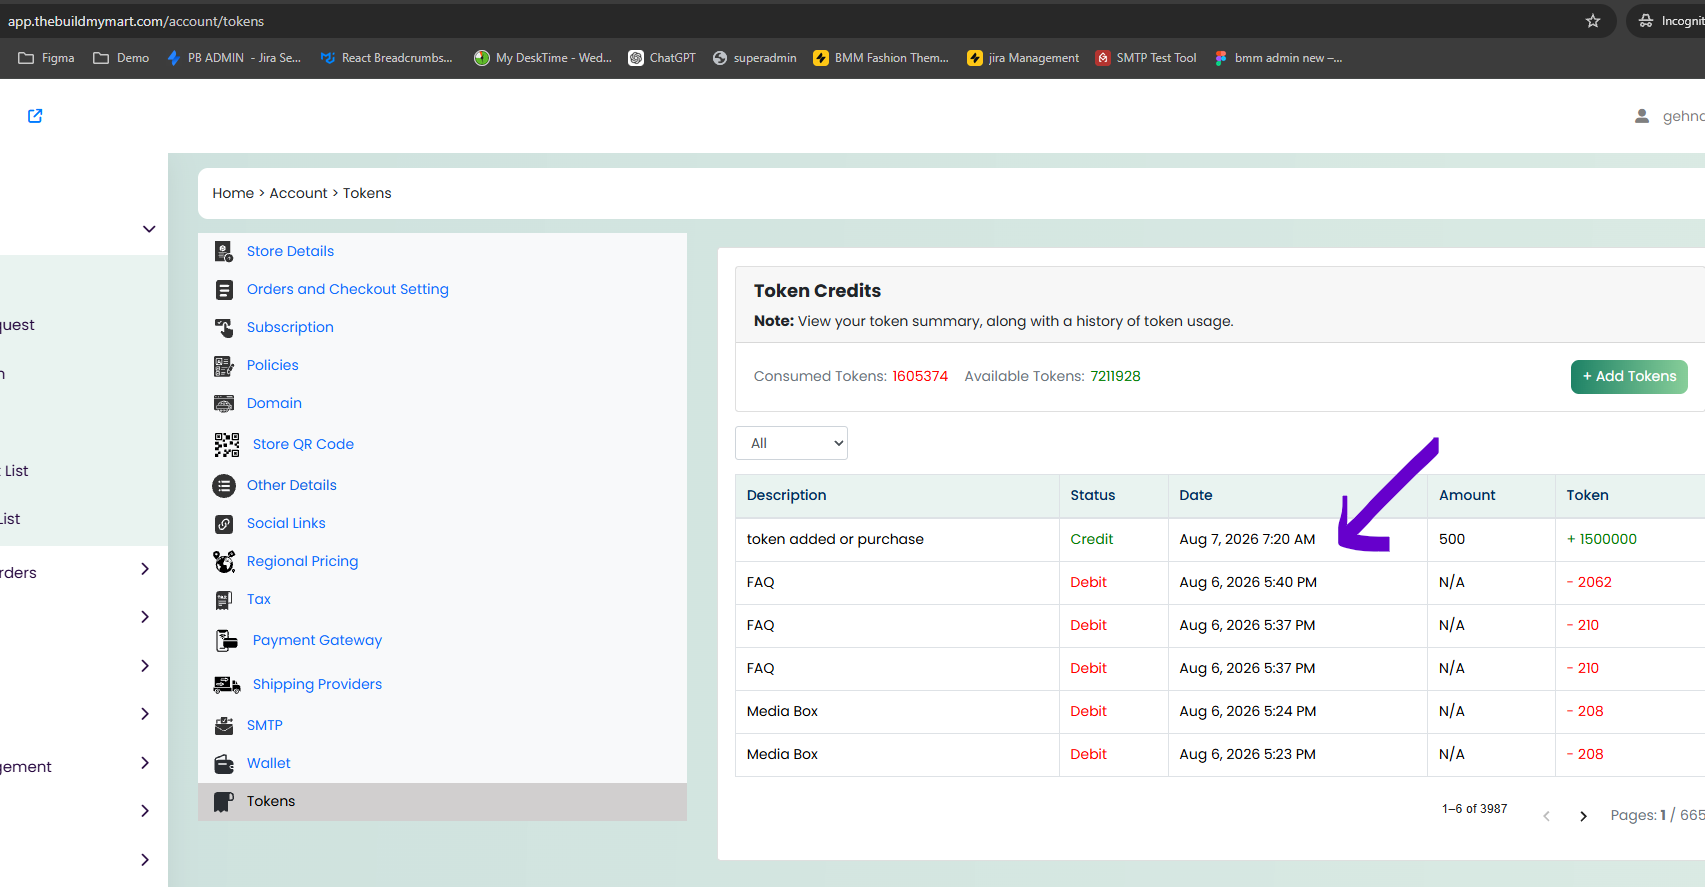Open the BMM Fashion Theme bookmark
The image size is (1705, 887).
tap(881, 58)
